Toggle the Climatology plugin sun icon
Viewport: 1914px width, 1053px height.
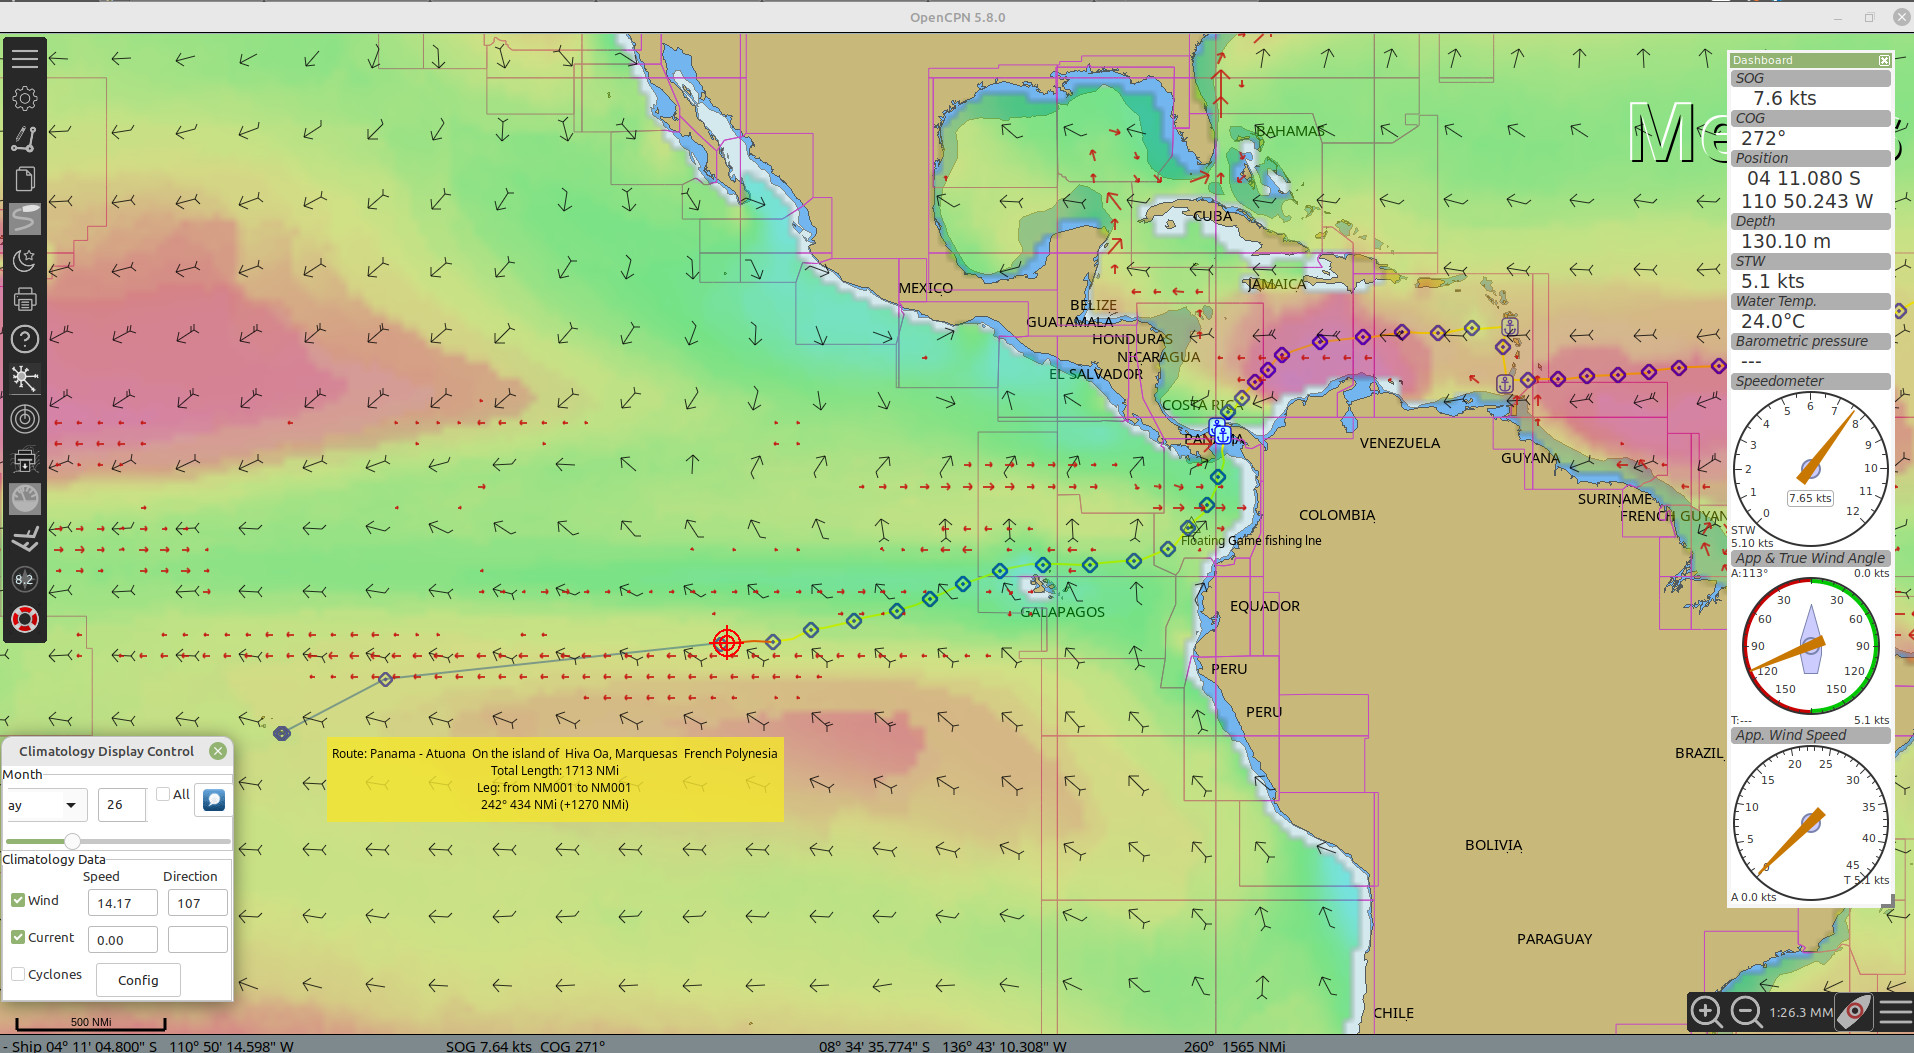[x=25, y=379]
